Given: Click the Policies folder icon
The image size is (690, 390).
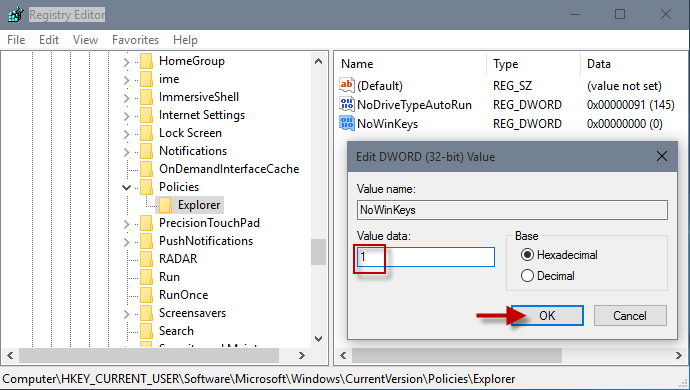Looking at the screenshot, I should pyautogui.click(x=146, y=187).
